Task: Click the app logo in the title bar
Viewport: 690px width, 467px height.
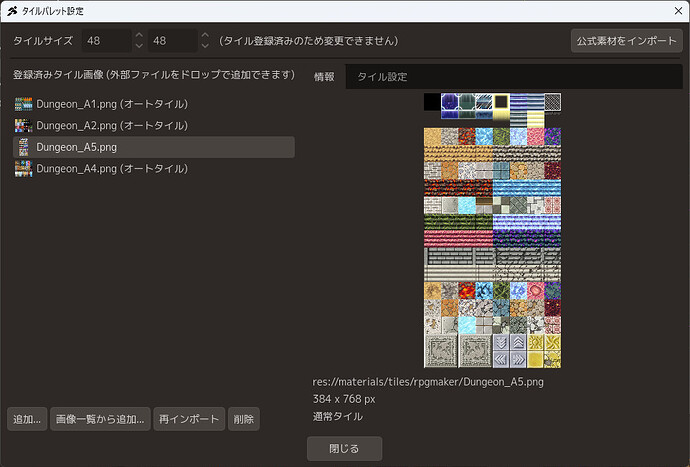Action: click(12, 11)
